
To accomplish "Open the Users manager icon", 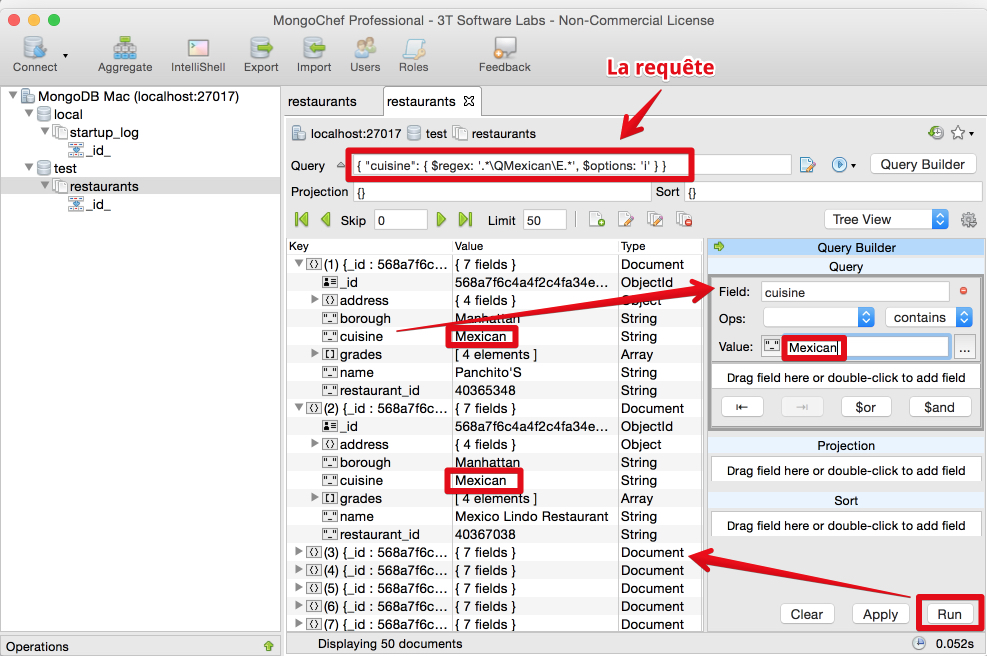I will (x=365, y=54).
